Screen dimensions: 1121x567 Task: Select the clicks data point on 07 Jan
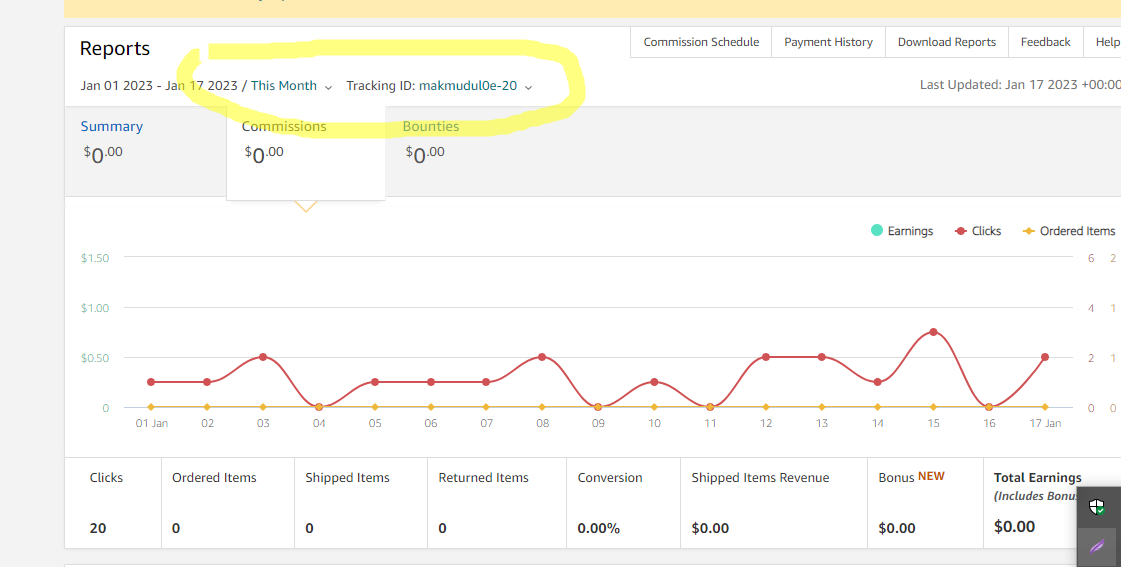pyautogui.click(x=486, y=382)
